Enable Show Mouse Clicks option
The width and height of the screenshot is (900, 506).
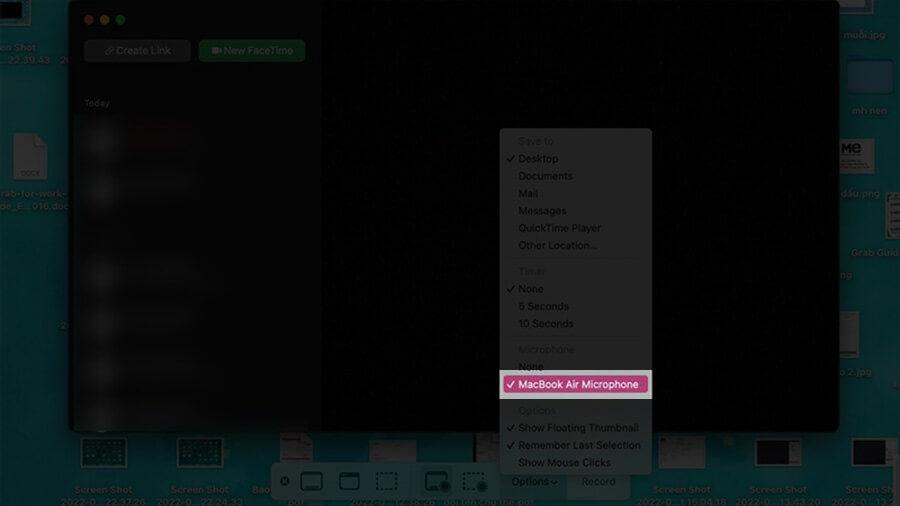click(x=564, y=463)
